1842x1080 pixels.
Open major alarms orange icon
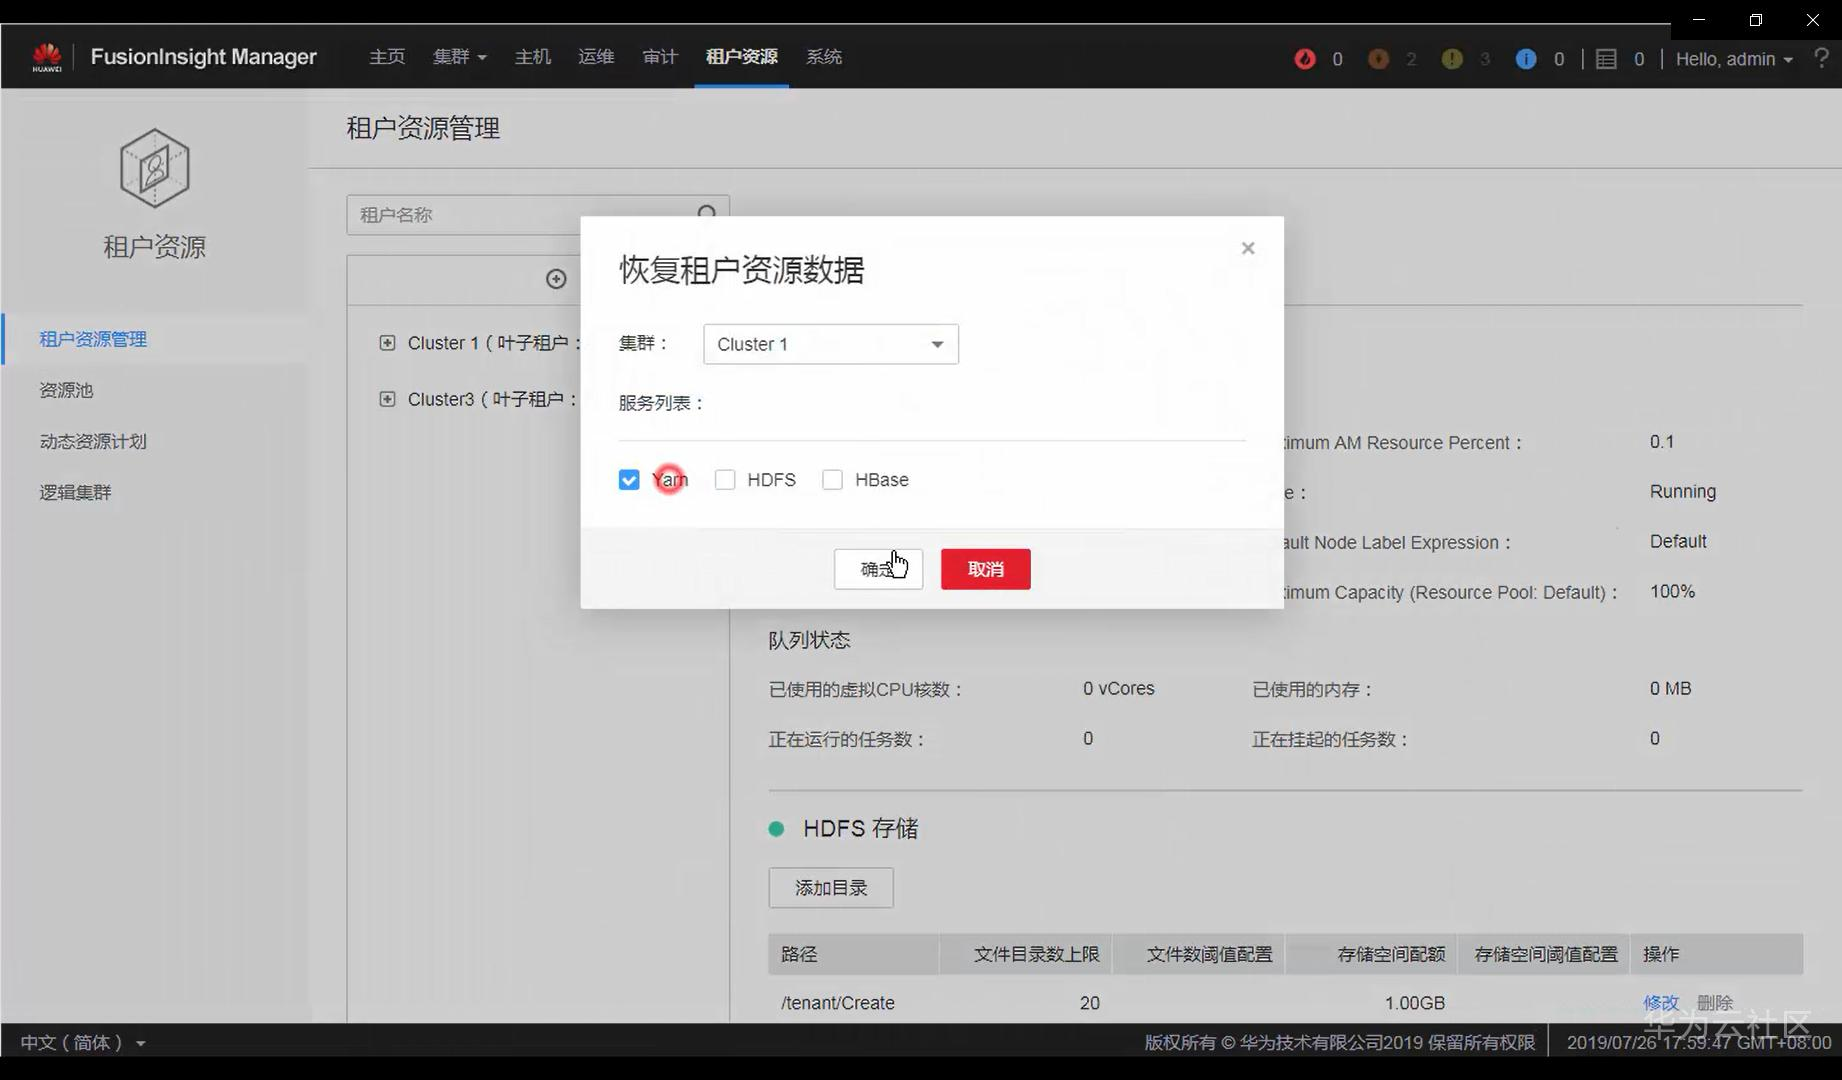click(x=1378, y=59)
